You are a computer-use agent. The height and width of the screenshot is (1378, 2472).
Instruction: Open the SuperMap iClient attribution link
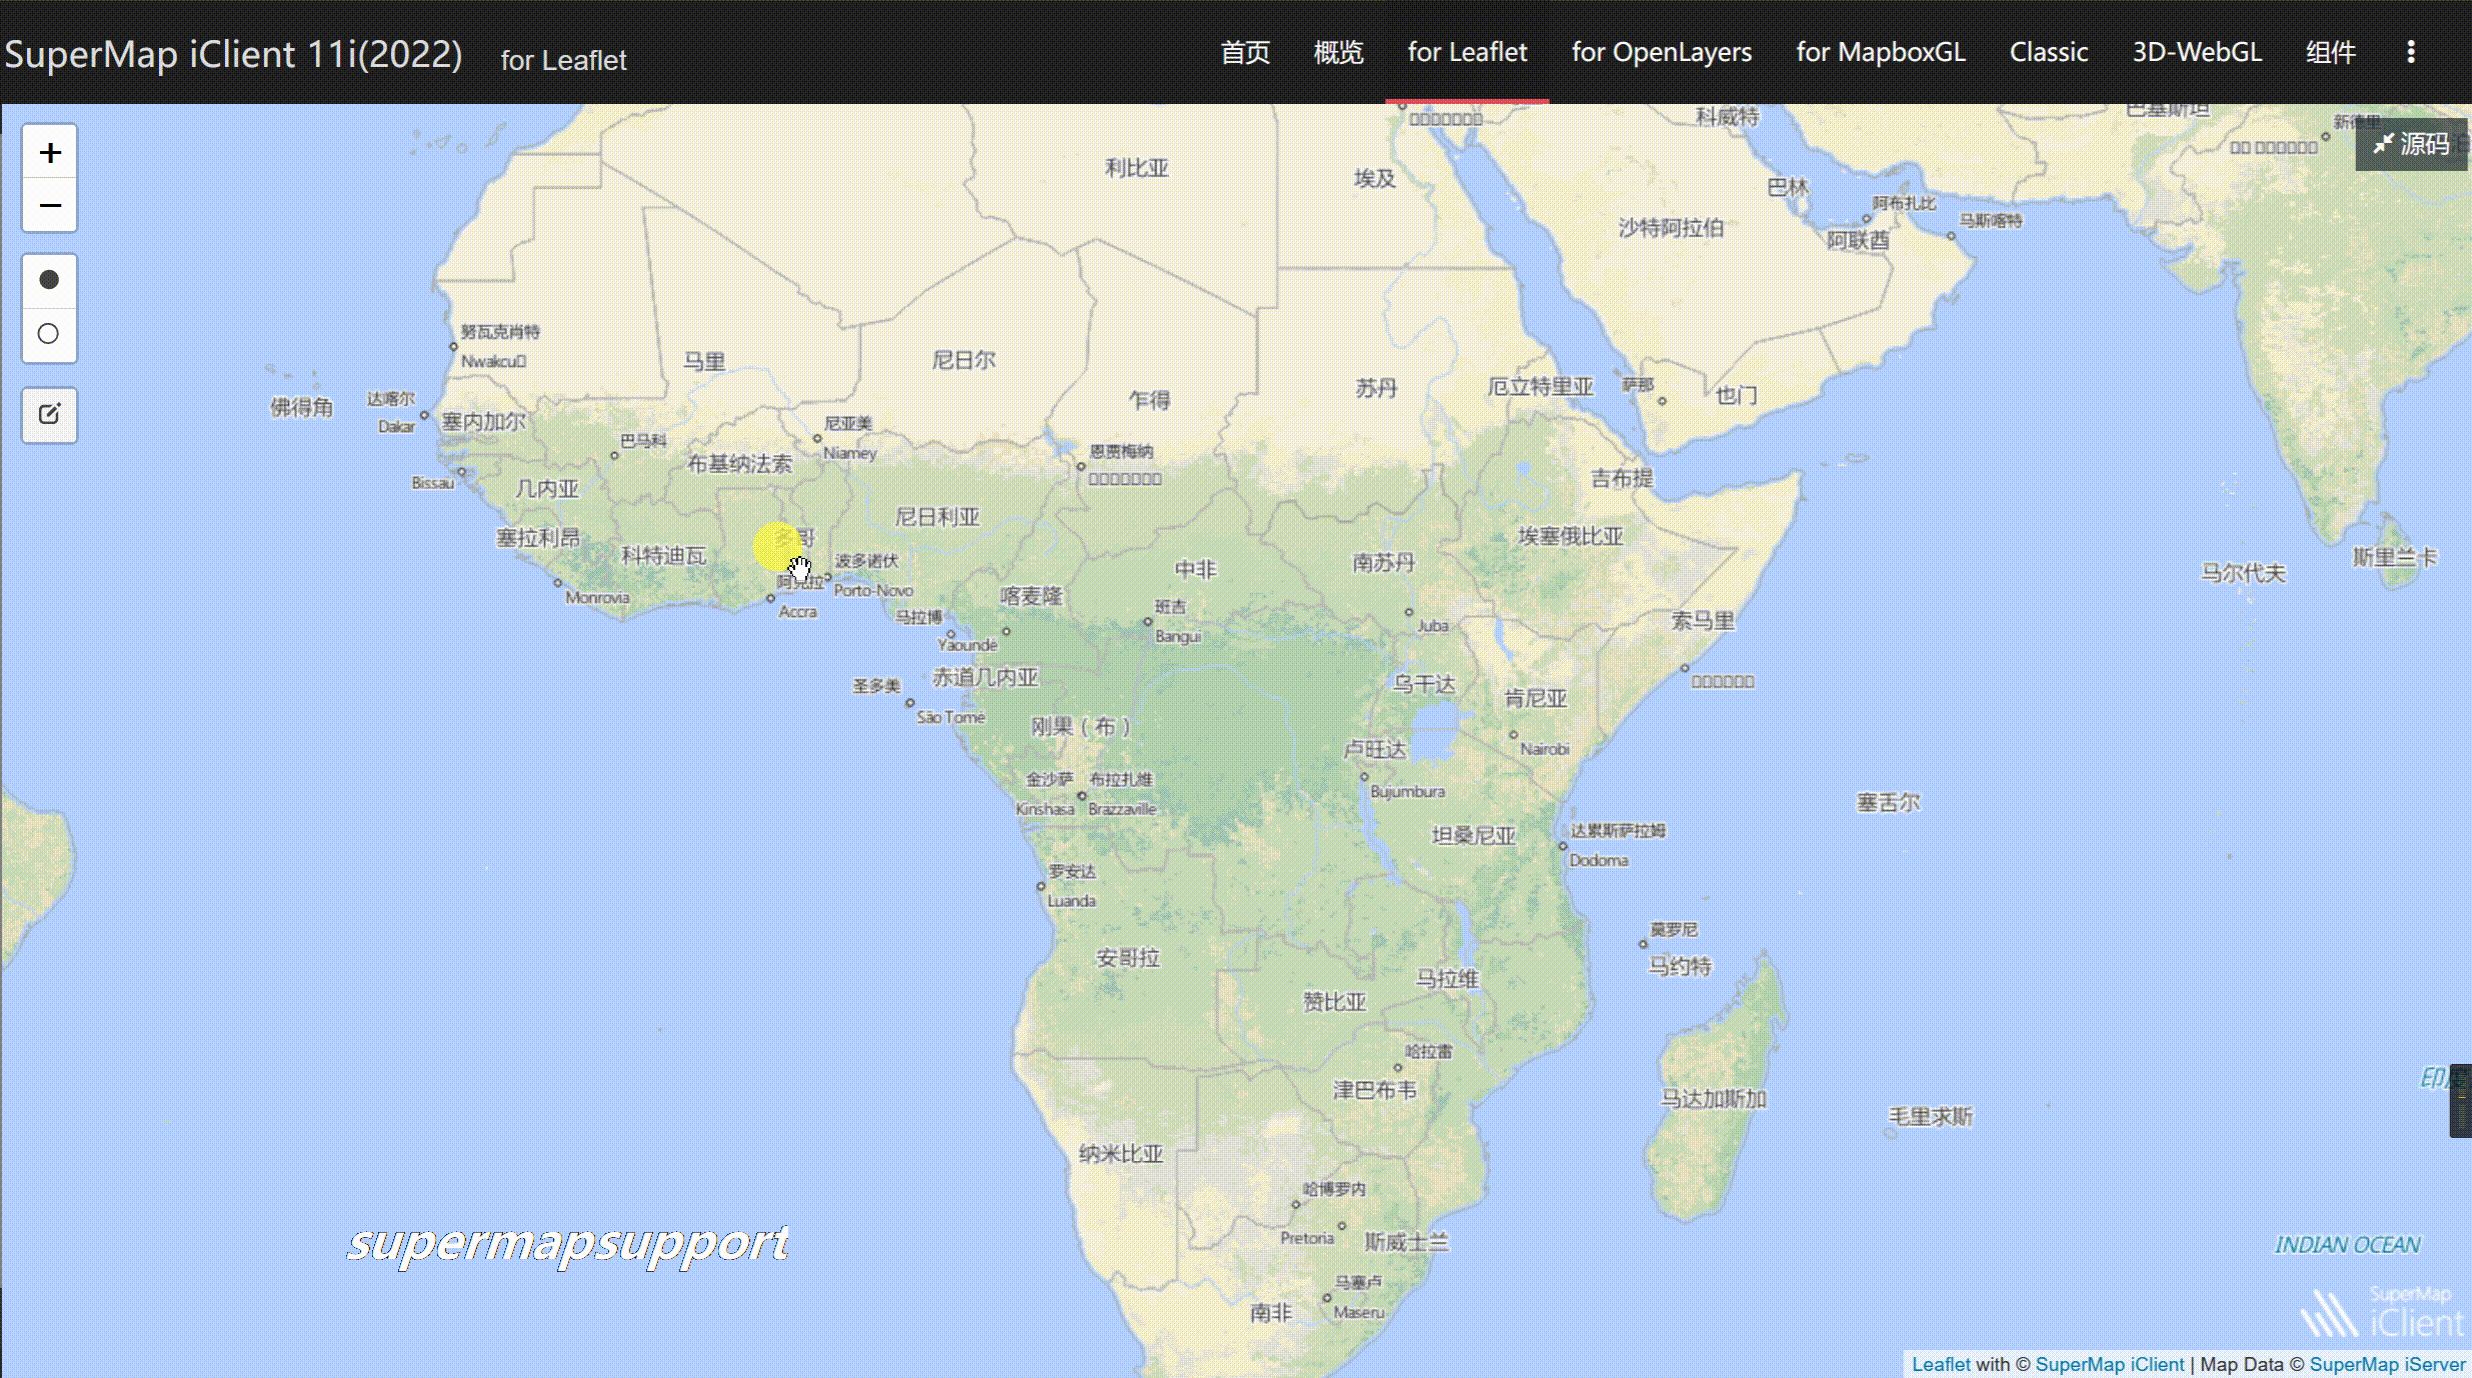(x=2109, y=1364)
